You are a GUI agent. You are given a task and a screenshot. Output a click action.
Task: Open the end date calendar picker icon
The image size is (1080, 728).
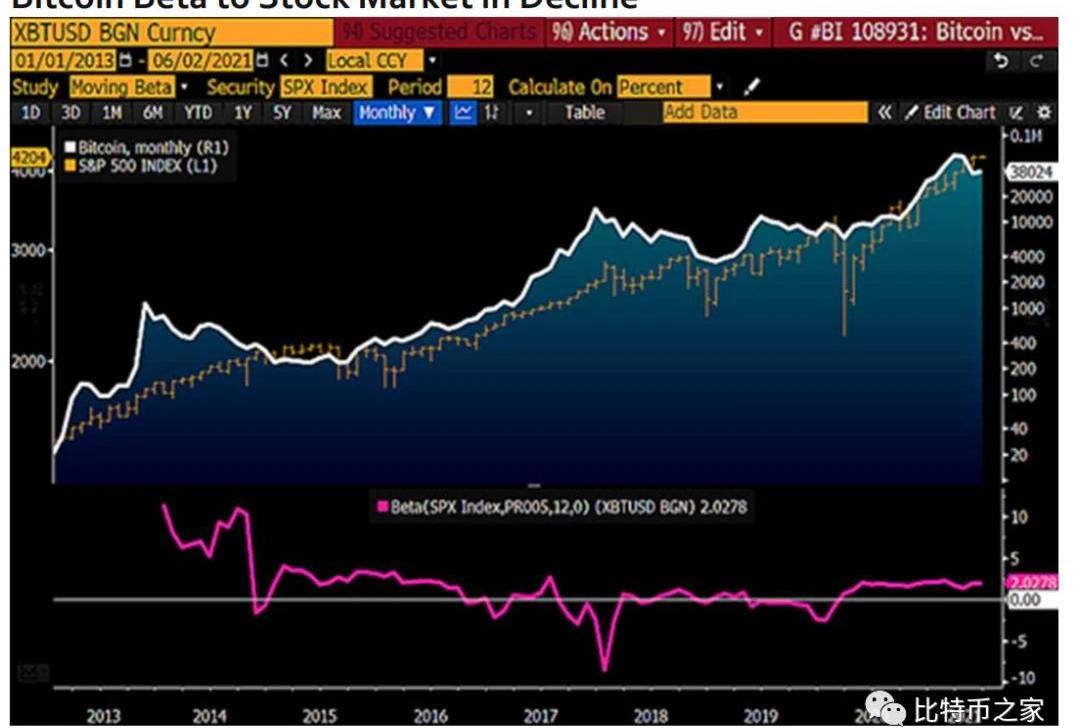point(262,61)
